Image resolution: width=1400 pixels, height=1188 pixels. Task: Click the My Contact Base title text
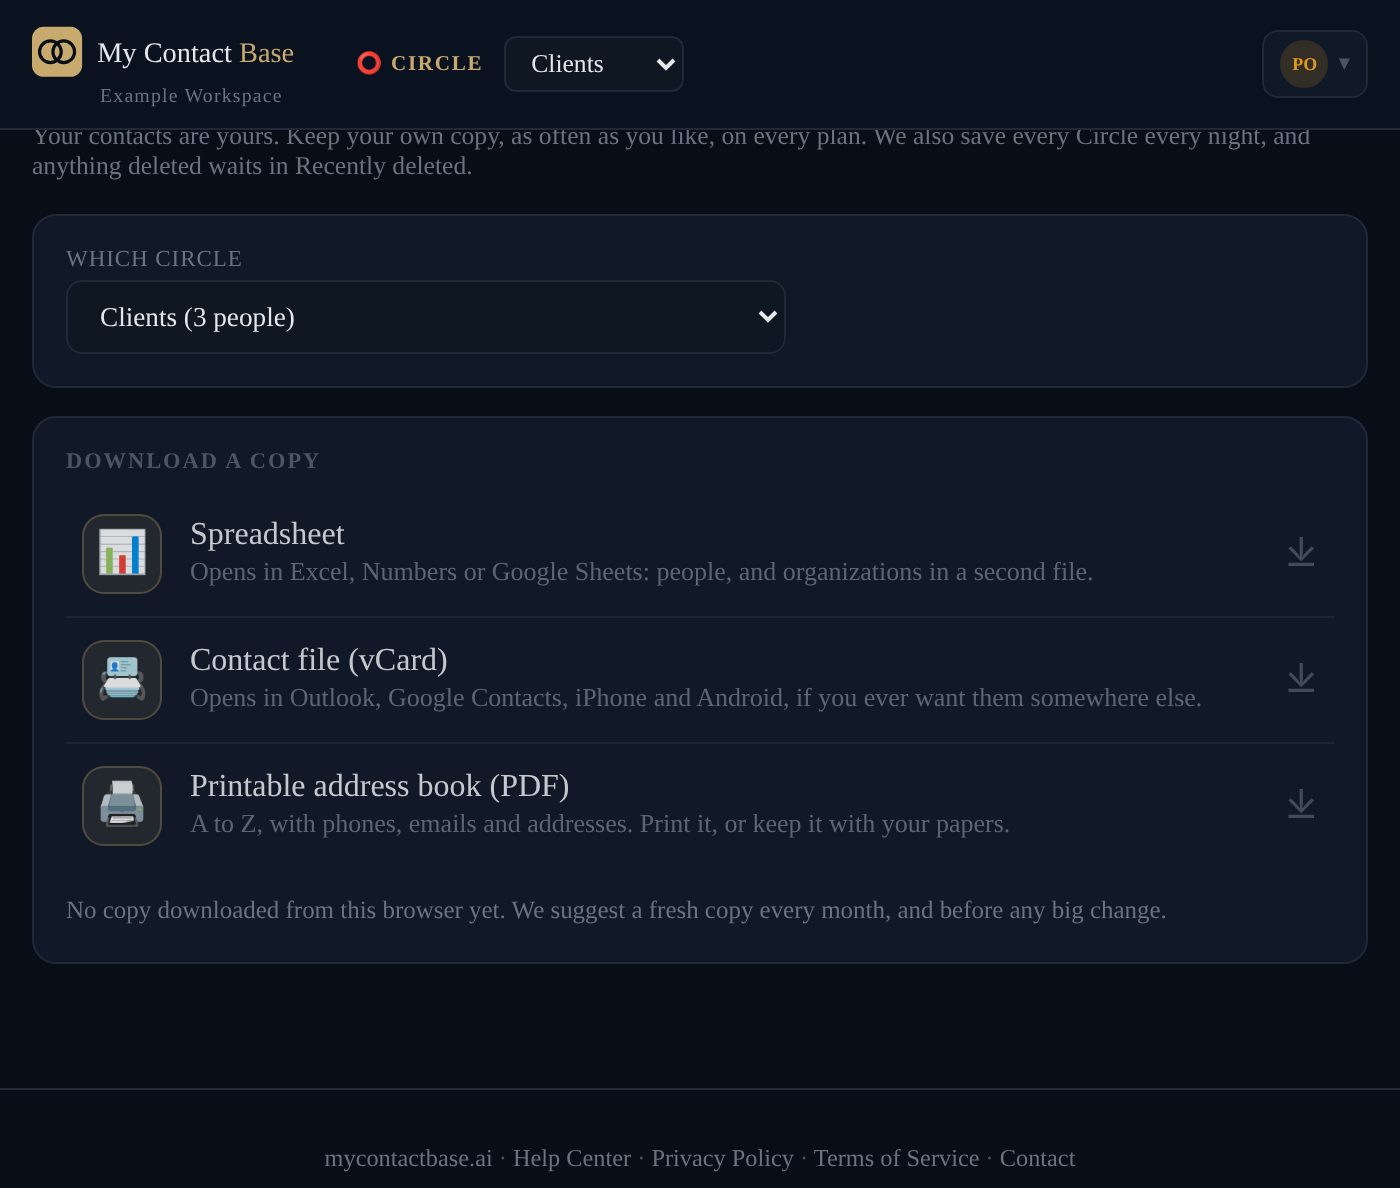(196, 53)
